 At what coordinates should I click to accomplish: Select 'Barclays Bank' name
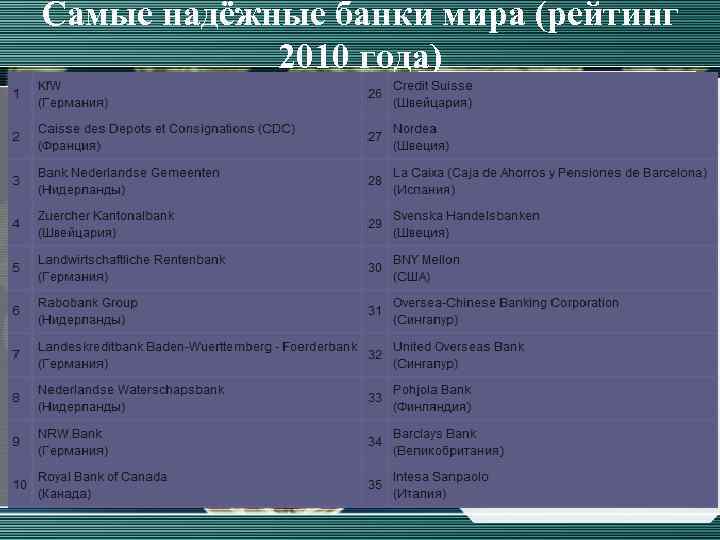point(434,433)
